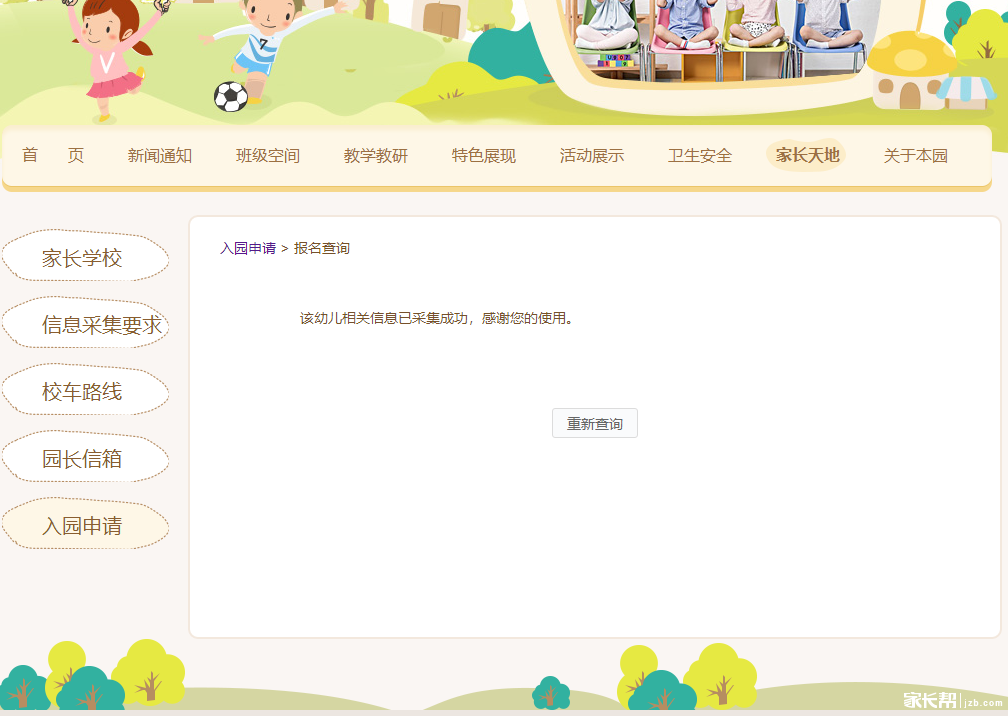Select the highlighted 家长天地 tab

coord(806,155)
